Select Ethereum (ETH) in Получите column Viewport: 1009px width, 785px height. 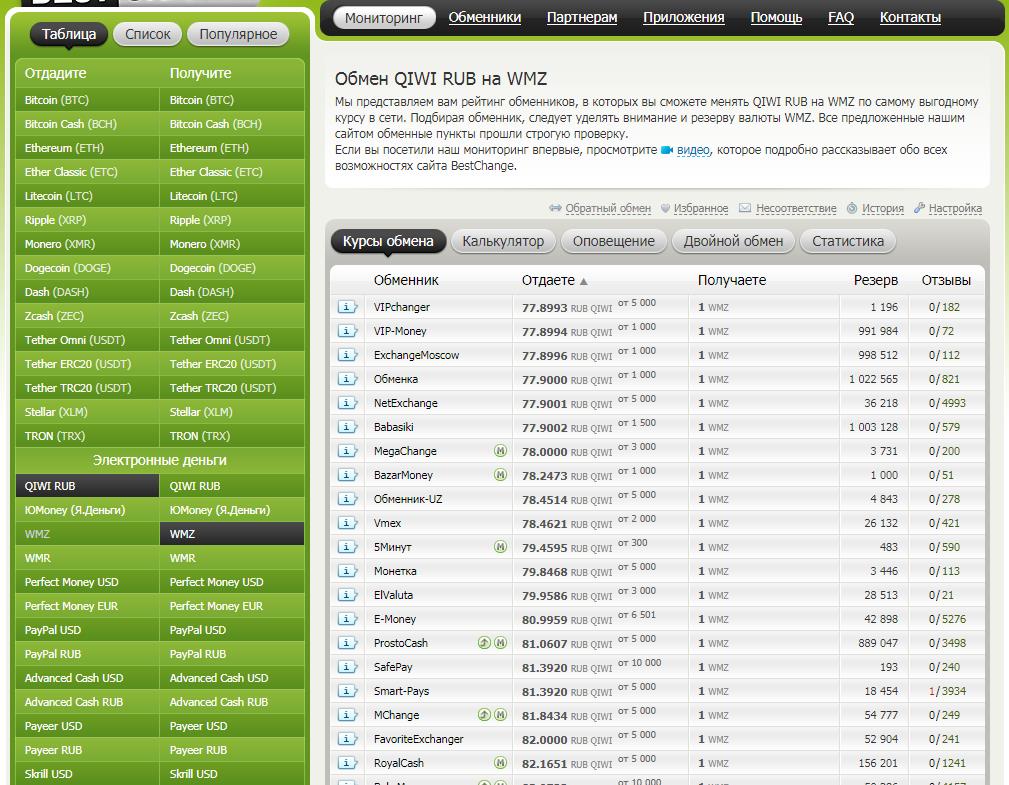[x=232, y=148]
